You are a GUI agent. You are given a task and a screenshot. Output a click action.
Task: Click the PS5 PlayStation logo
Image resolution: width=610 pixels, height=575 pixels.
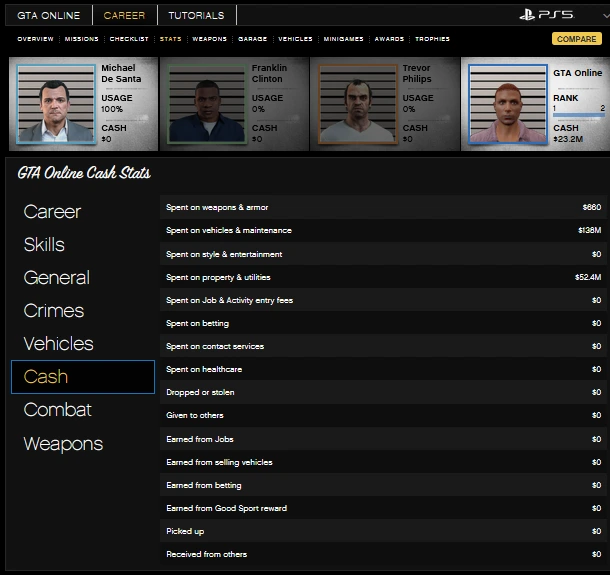pos(547,15)
